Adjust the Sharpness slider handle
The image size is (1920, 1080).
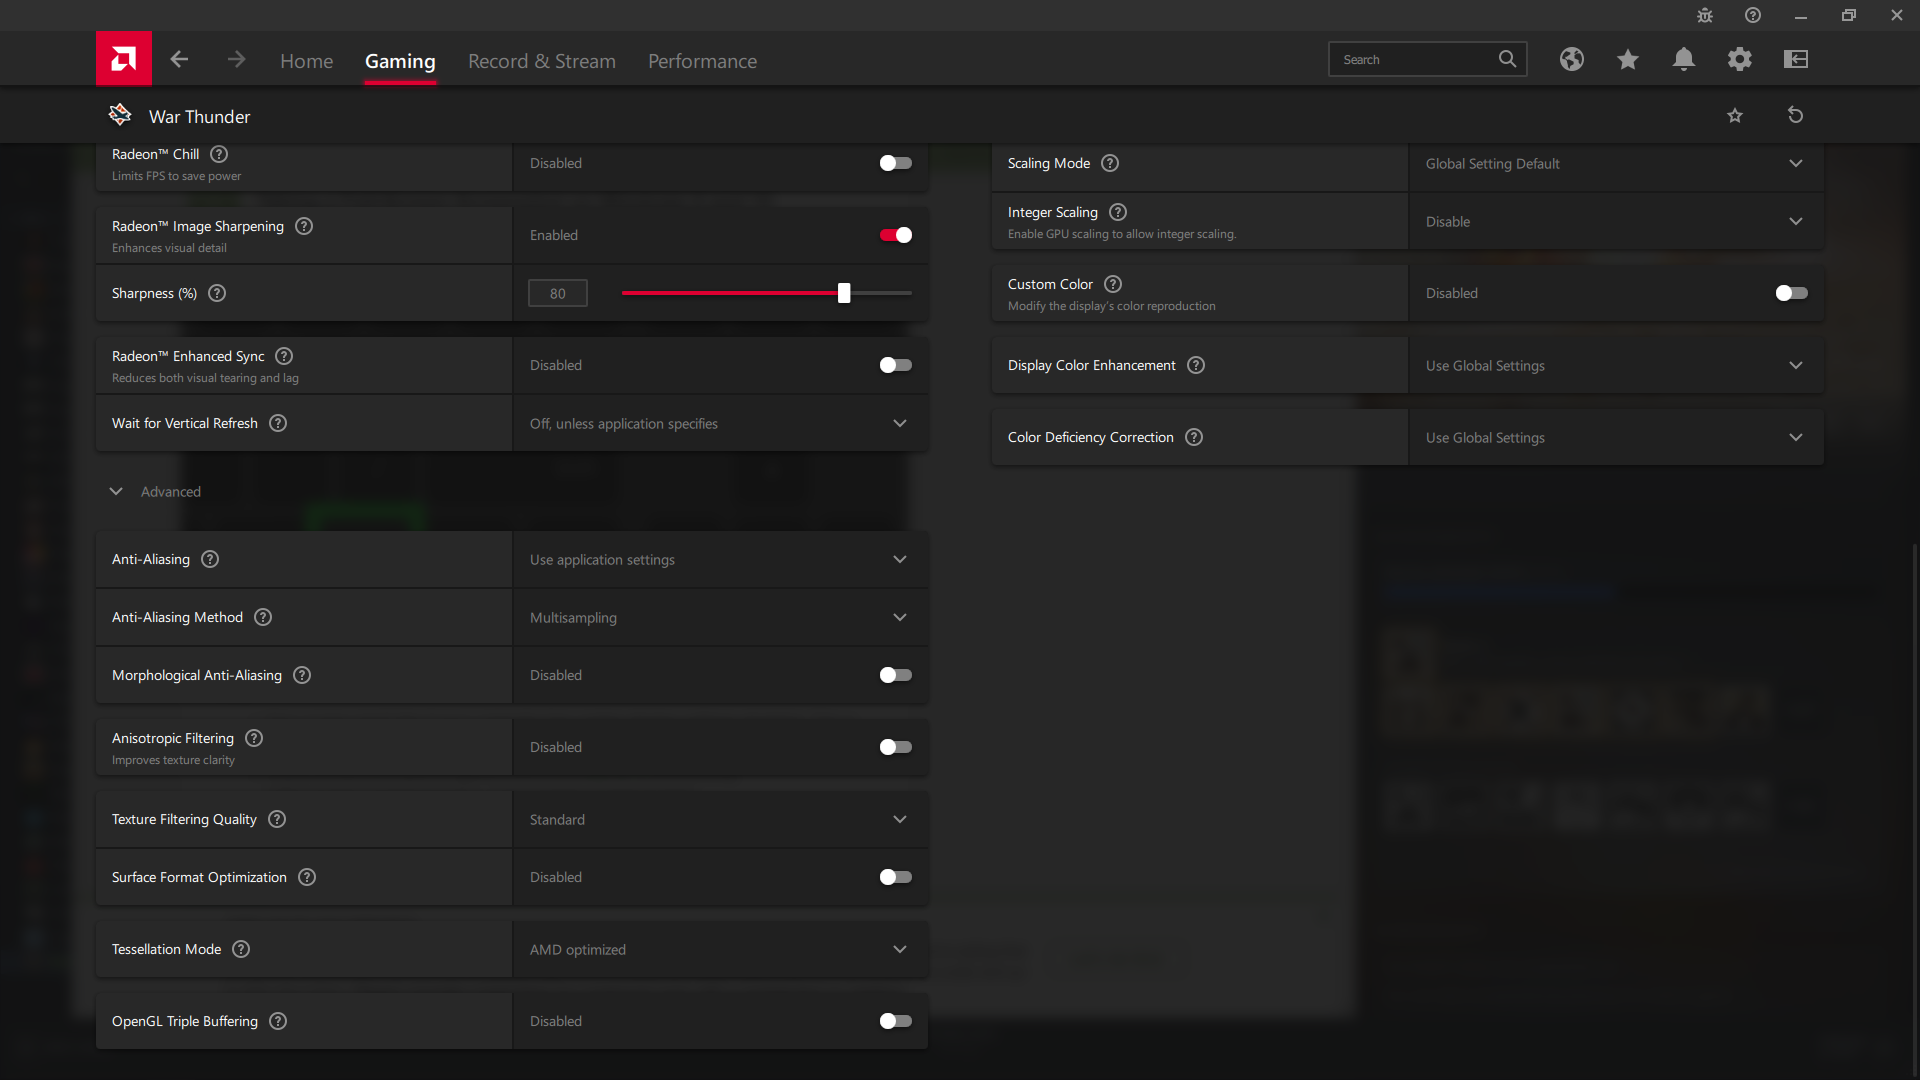tap(844, 293)
